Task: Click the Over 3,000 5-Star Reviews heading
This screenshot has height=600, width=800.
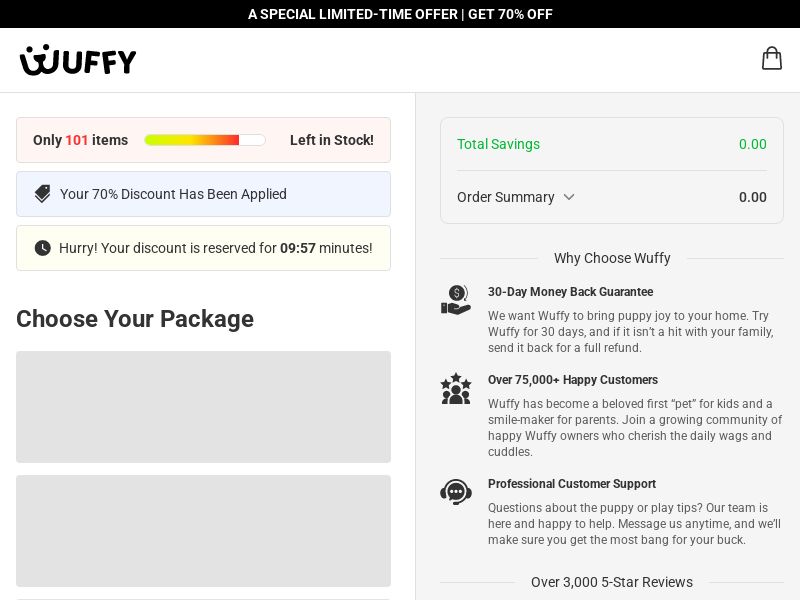Action: click(611, 582)
